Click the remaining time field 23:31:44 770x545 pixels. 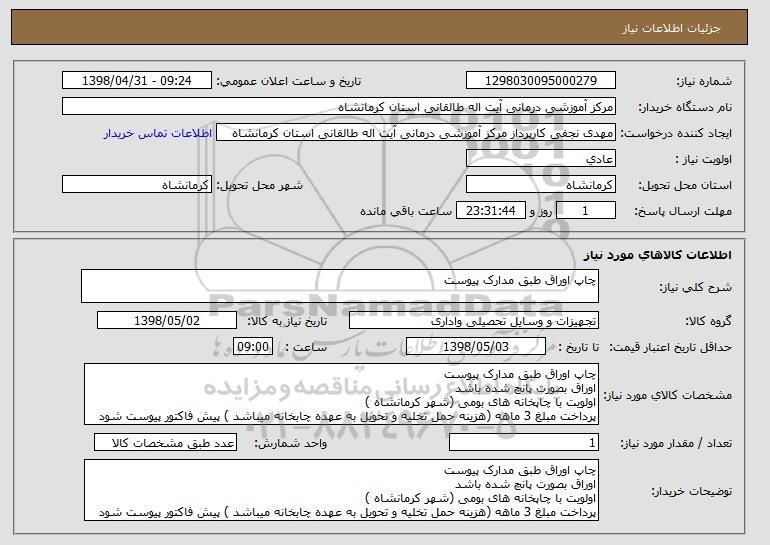pos(491,211)
